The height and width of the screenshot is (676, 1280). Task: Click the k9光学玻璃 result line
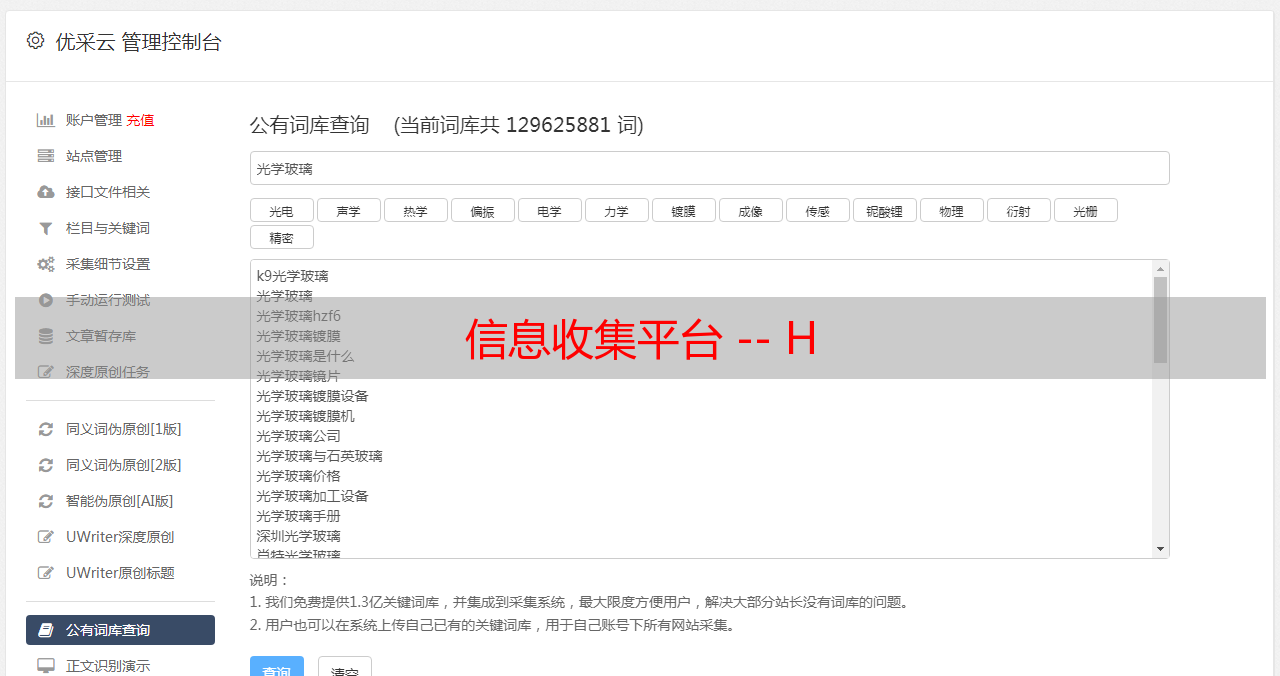coord(292,276)
